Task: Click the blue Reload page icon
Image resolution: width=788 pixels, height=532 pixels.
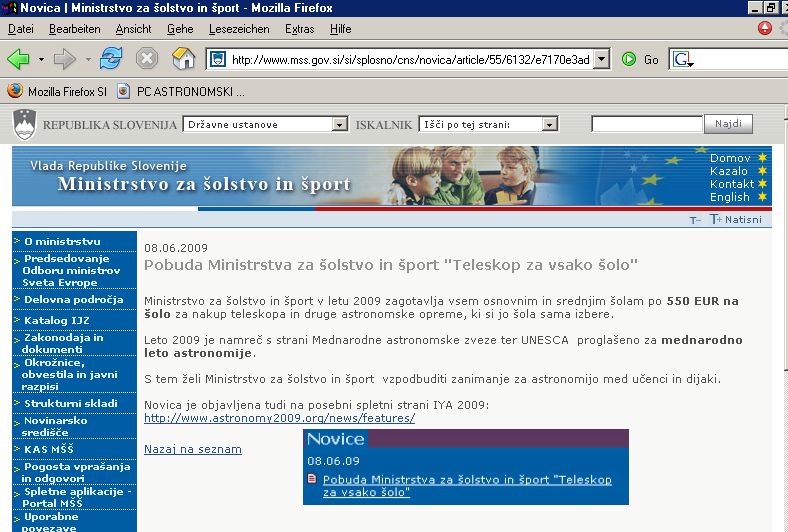Action: [110, 60]
